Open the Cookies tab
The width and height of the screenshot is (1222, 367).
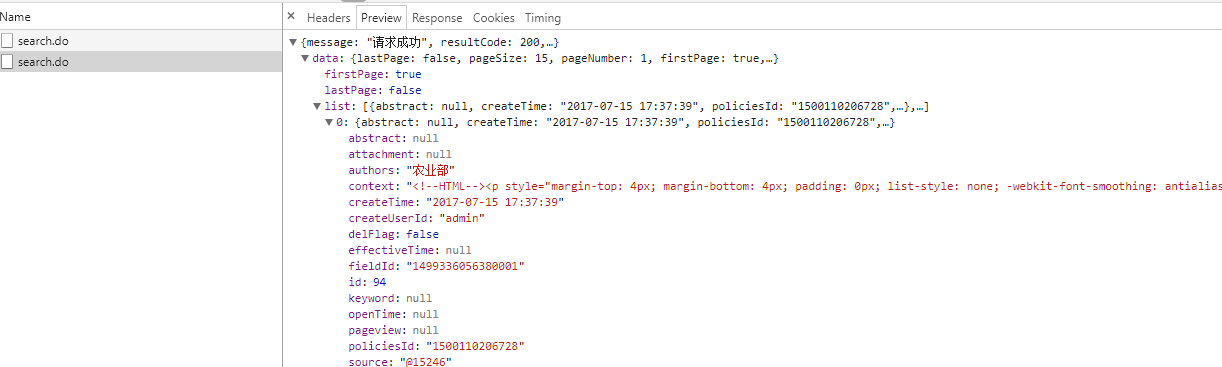494,18
